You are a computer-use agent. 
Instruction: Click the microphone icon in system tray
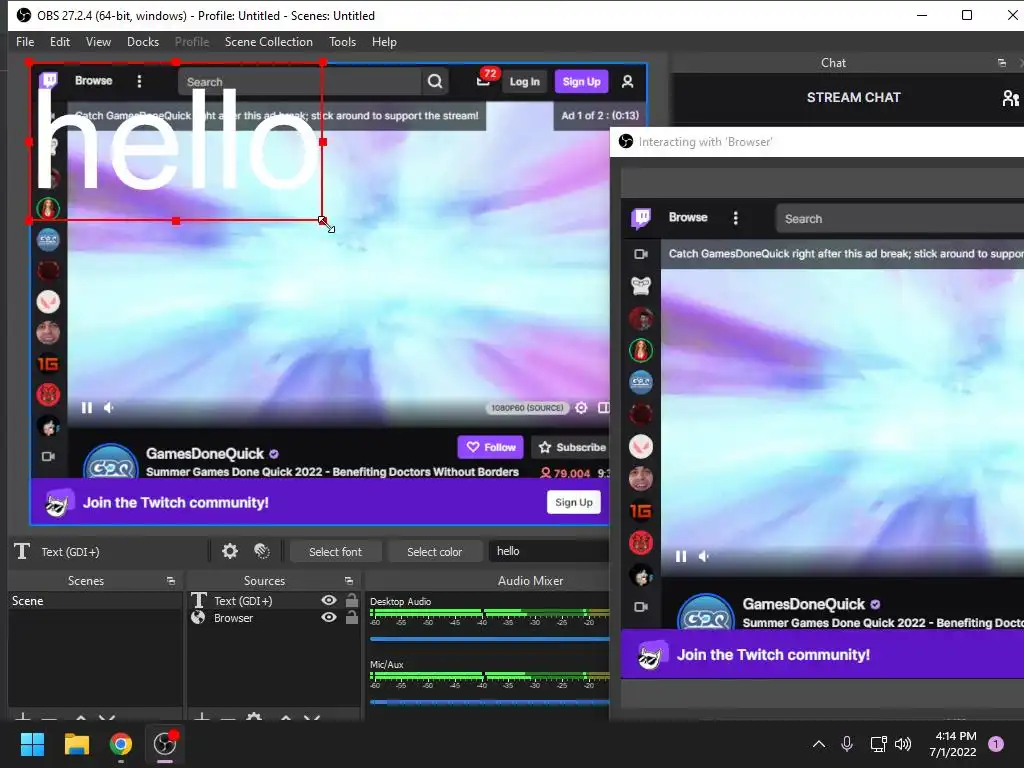tap(847, 744)
